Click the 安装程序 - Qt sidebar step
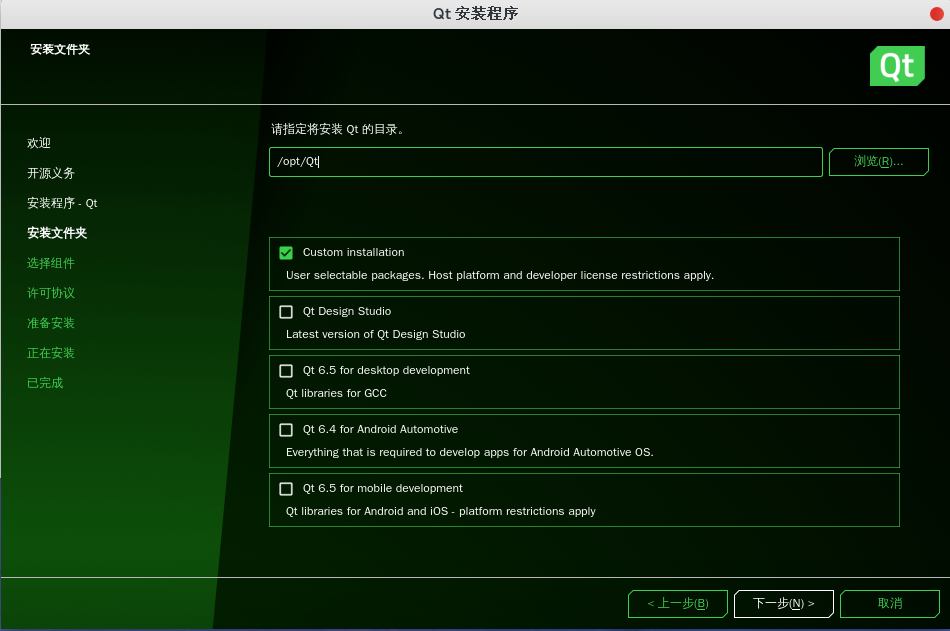The image size is (950, 631). pyautogui.click(x=62, y=203)
